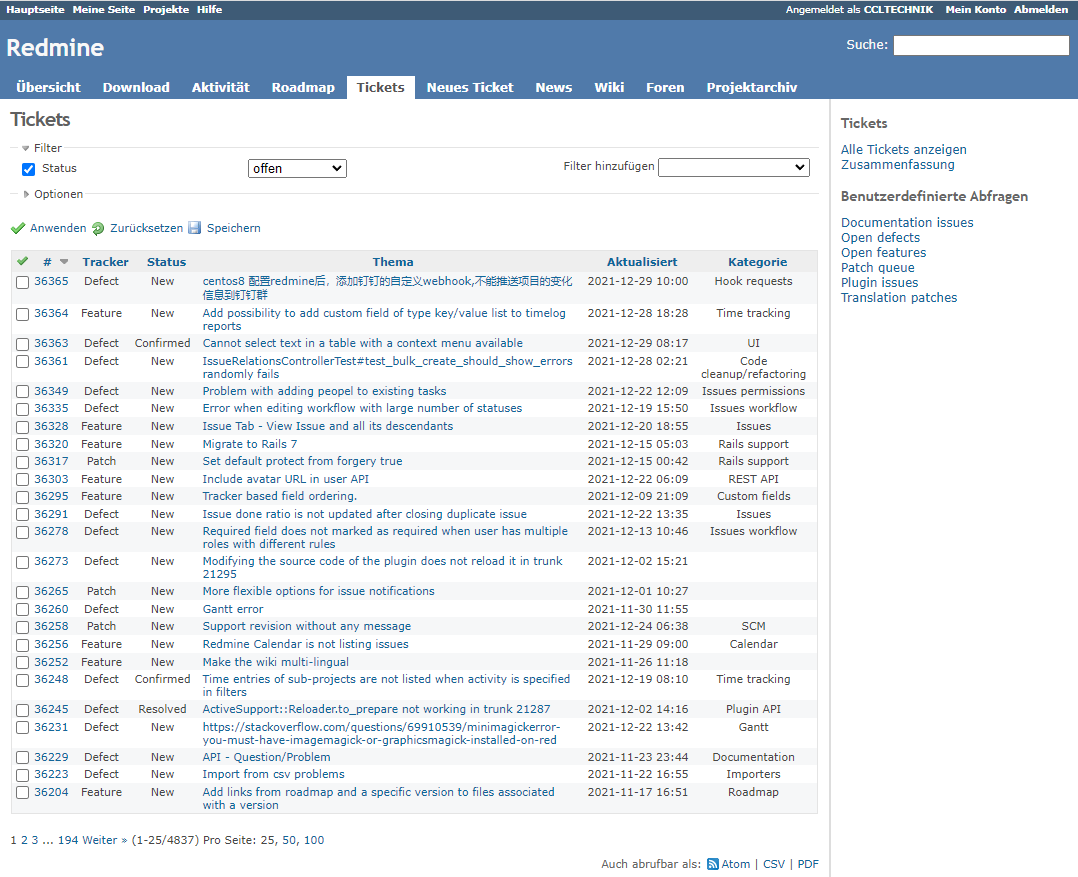Viewport: 1078px width, 877px height.
Task: Click the Speichern floppy disk icon
Action: [195, 228]
